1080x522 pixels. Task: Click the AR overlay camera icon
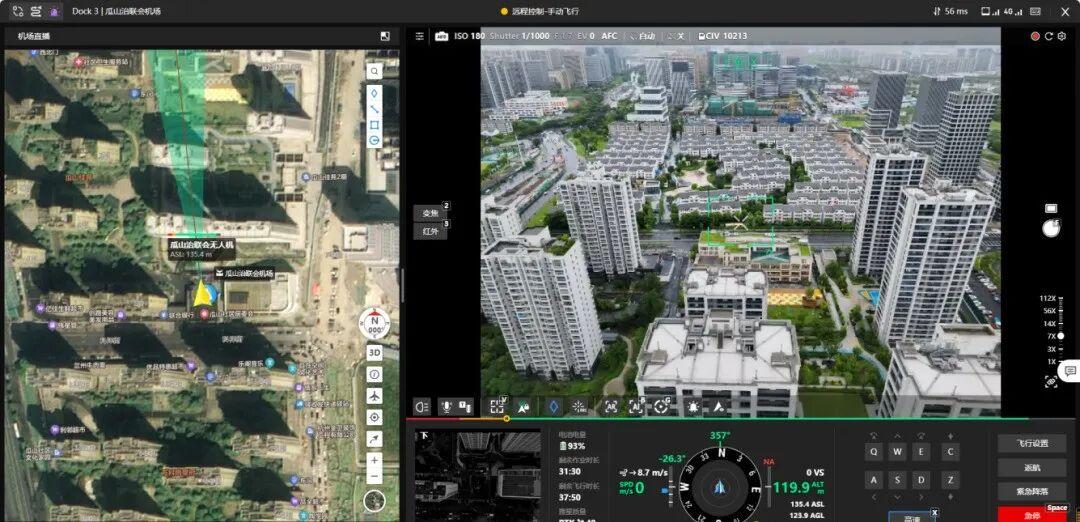(x=611, y=407)
